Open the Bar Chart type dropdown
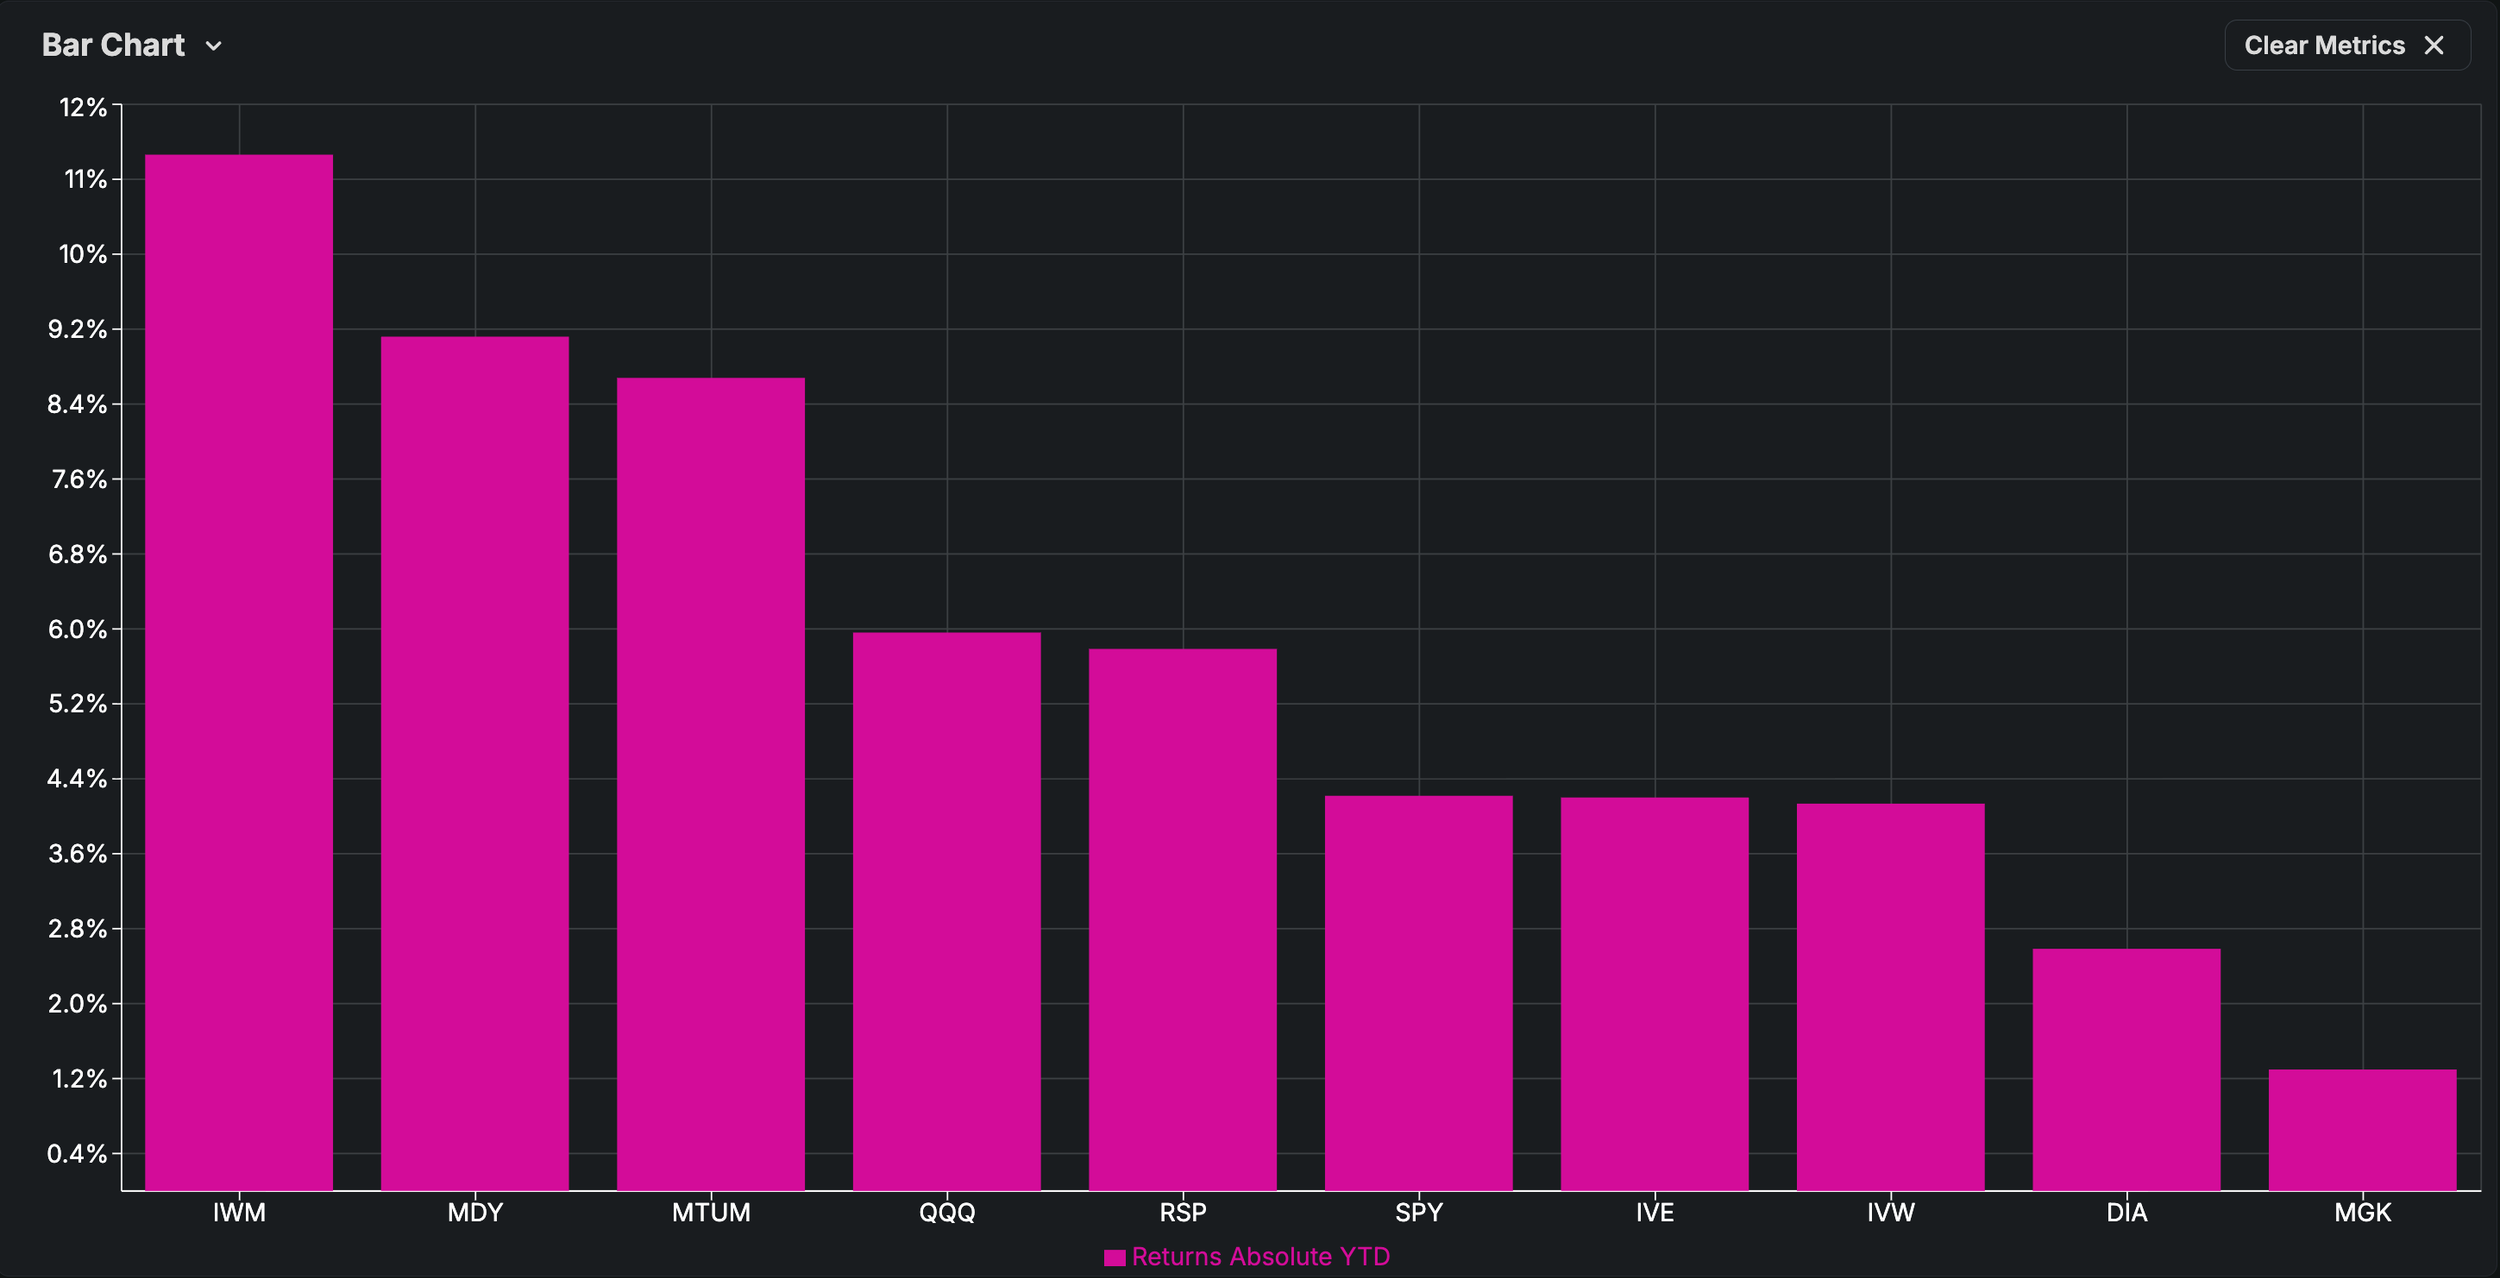Viewport: 2500px width, 1278px height. click(114, 46)
